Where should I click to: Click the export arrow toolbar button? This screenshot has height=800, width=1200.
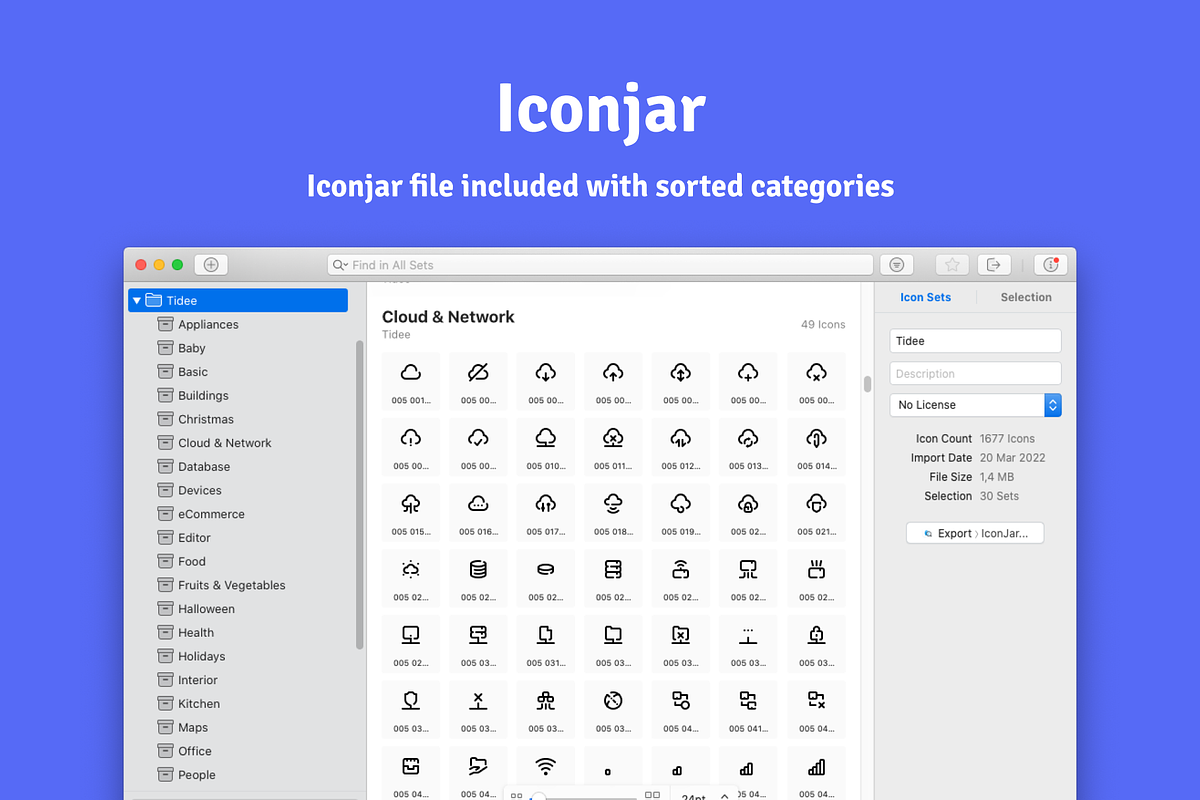pos(993,265)
